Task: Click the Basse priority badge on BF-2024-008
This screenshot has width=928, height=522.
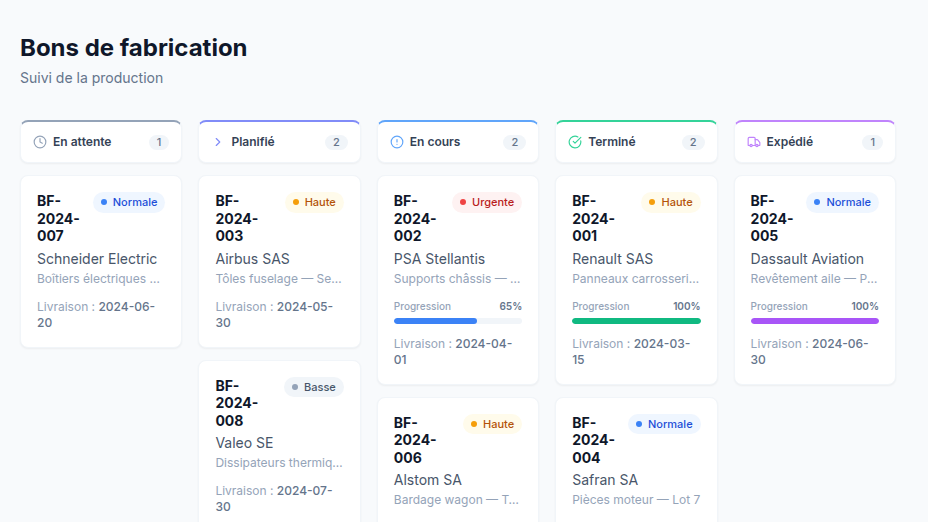Action: pos(314,387)
